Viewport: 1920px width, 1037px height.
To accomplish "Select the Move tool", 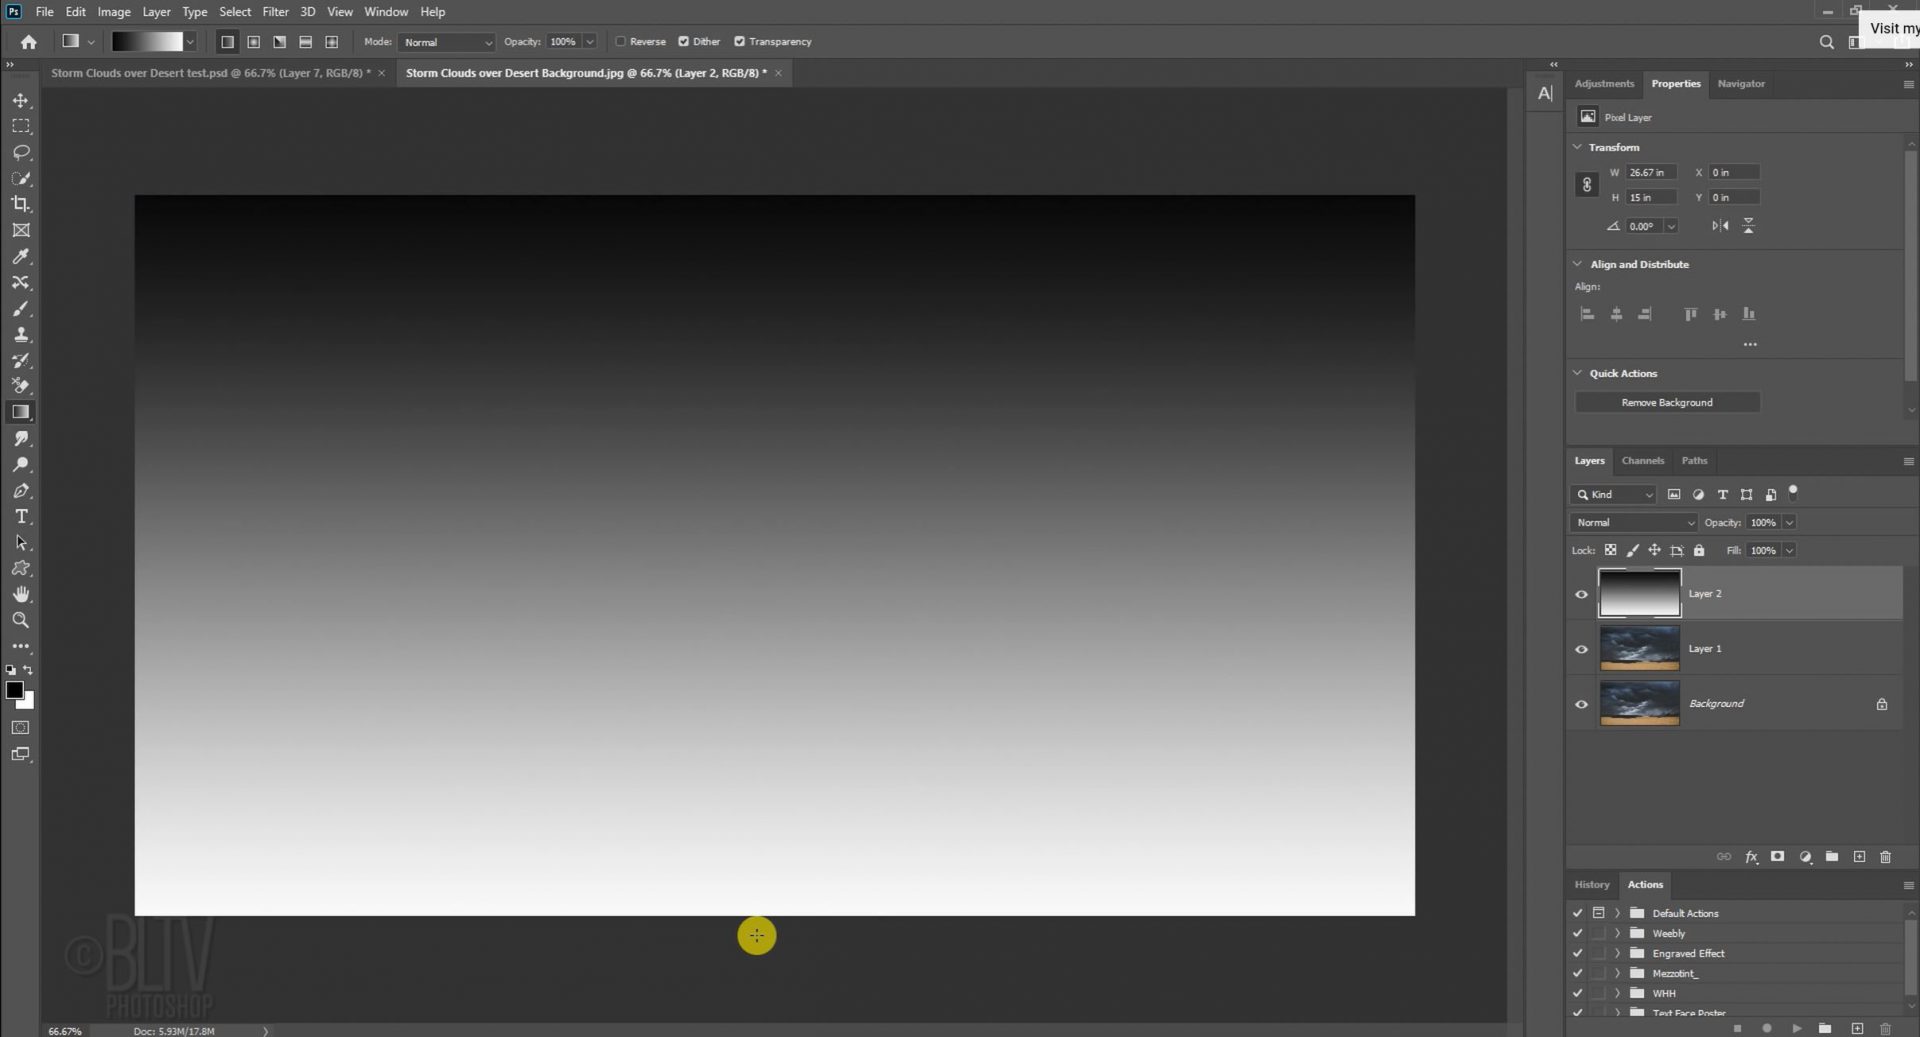I will point(21,100).
